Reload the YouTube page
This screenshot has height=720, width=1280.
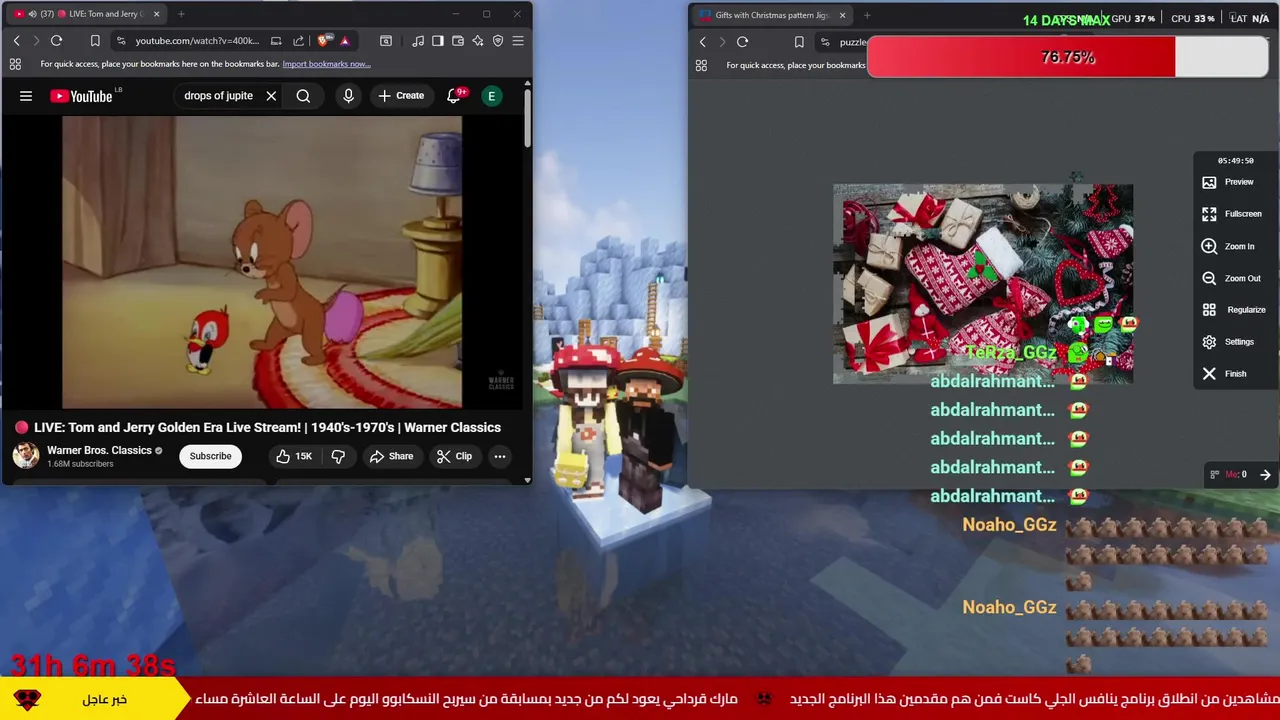[x=56, y=41]
